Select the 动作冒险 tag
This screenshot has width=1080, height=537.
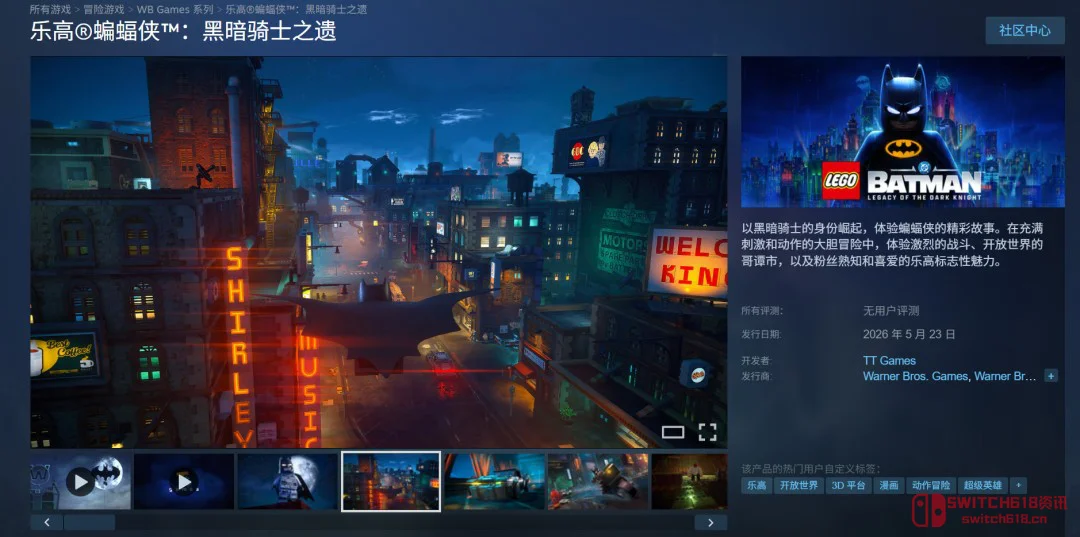[931, 485]
